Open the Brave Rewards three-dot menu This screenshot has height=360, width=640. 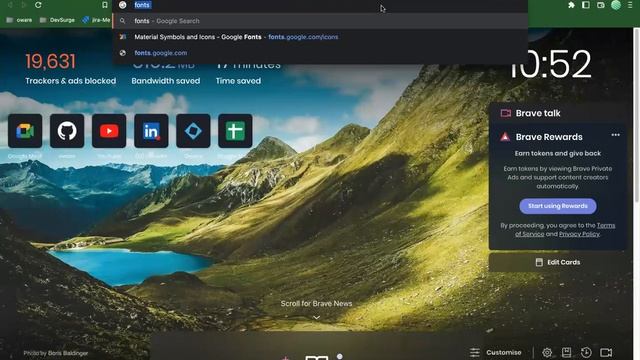(x=616, y=135)
